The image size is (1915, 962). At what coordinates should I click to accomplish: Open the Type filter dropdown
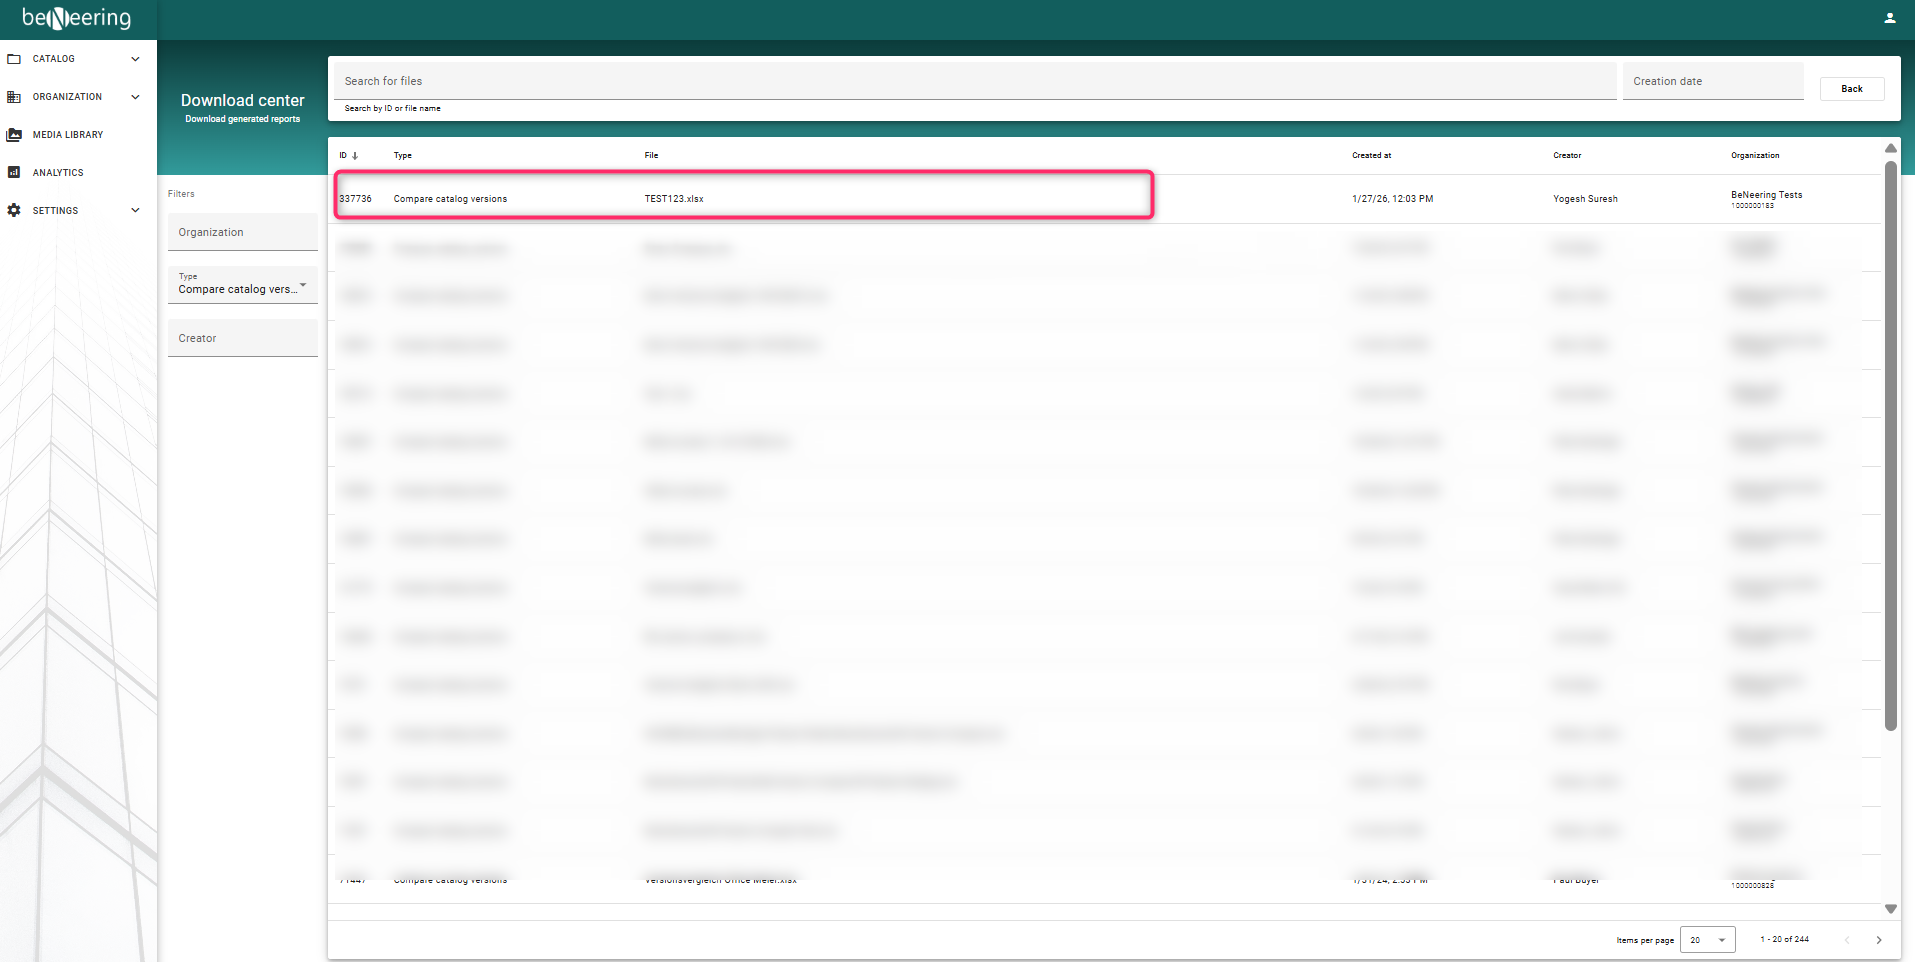click(x=242, y=286)
